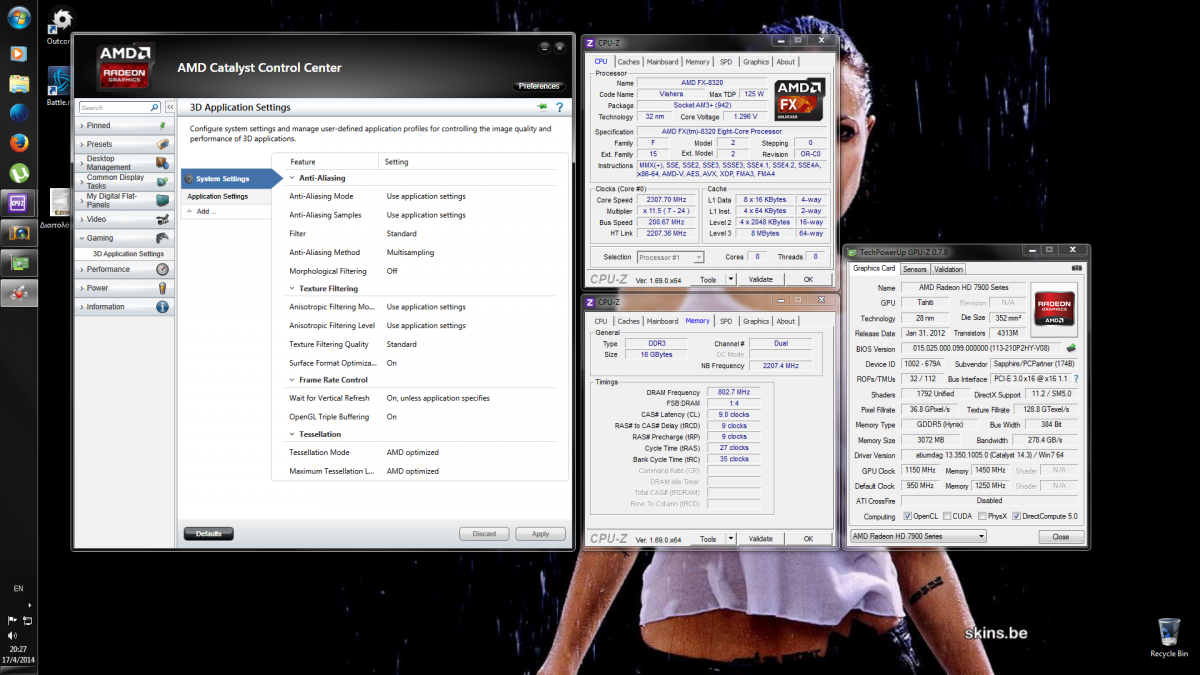The height and width of the screenshot is (675, 1200).
Task: Open Processor #1 selection dropdown in CPU-Z
Action: (x=670, y=257)
